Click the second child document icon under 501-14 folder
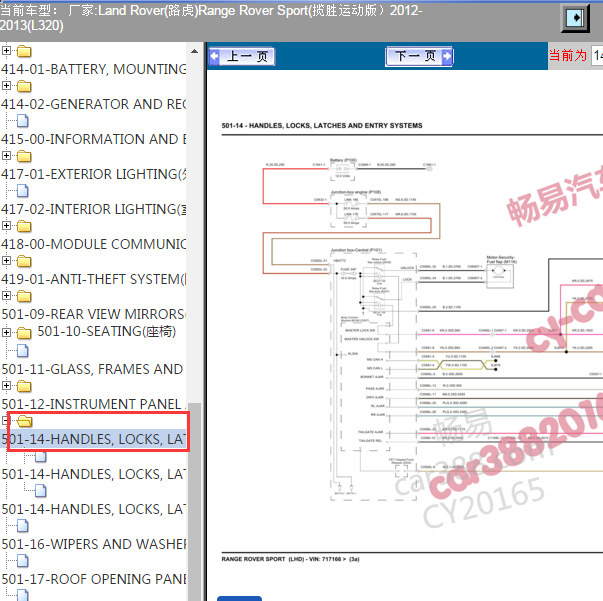 (41, 490)
